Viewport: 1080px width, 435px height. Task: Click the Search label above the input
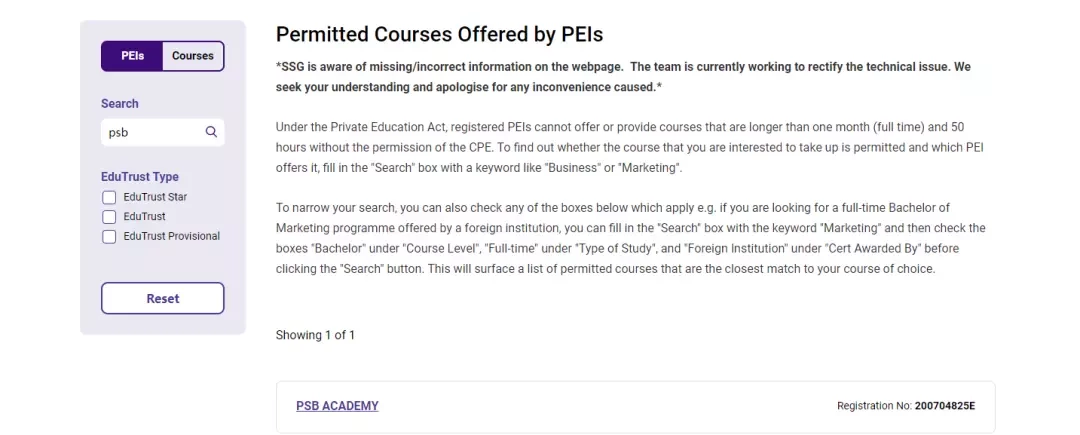(120, 104)
